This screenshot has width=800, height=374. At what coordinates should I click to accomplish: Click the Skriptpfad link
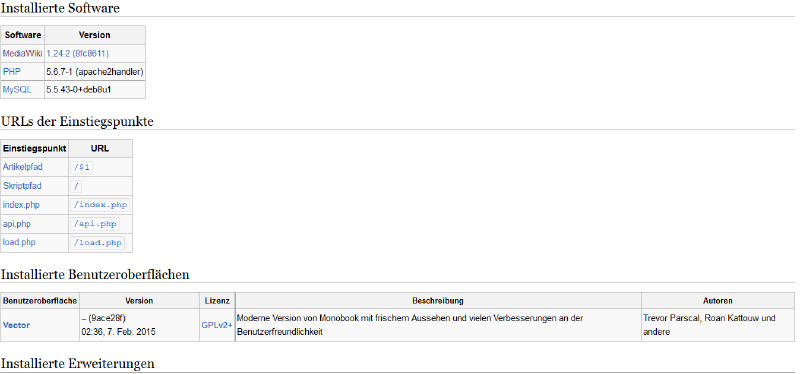point(22,186)
